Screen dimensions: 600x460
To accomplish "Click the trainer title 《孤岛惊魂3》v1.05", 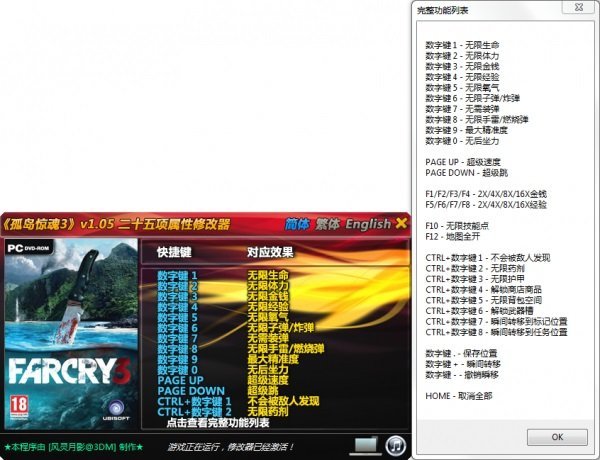I will click(x=116, y=224).
